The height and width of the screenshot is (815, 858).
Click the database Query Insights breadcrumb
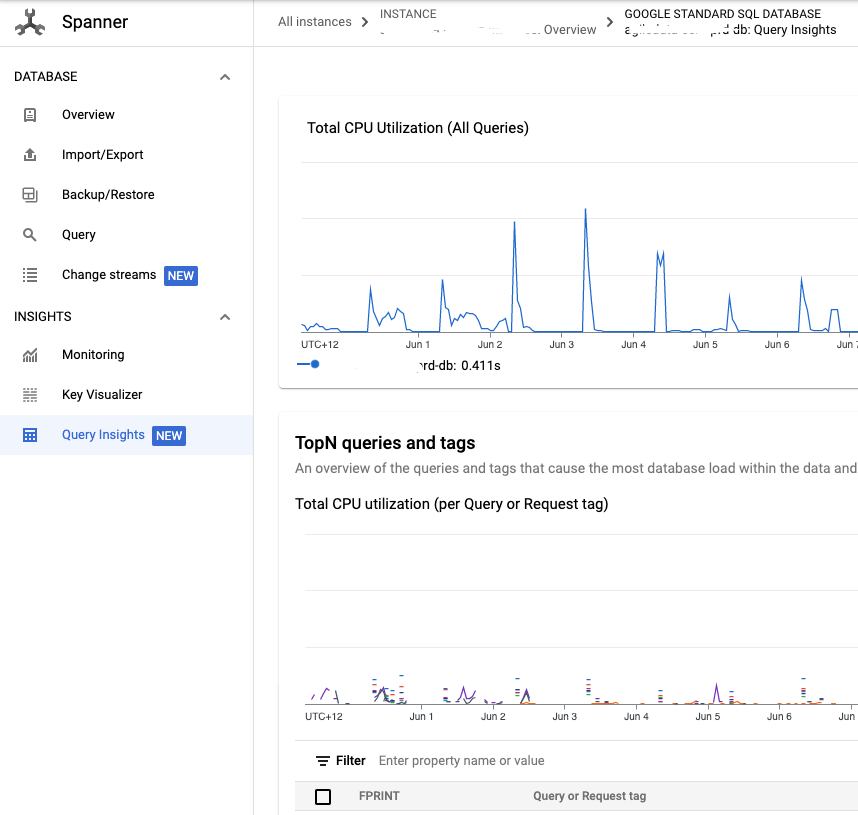tap(730, 30)
